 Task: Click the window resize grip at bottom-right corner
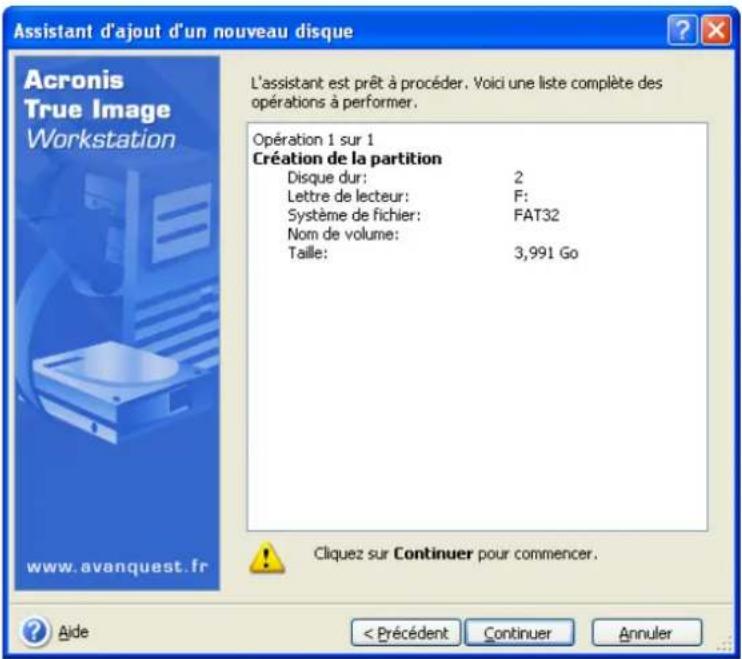[725, 644]
